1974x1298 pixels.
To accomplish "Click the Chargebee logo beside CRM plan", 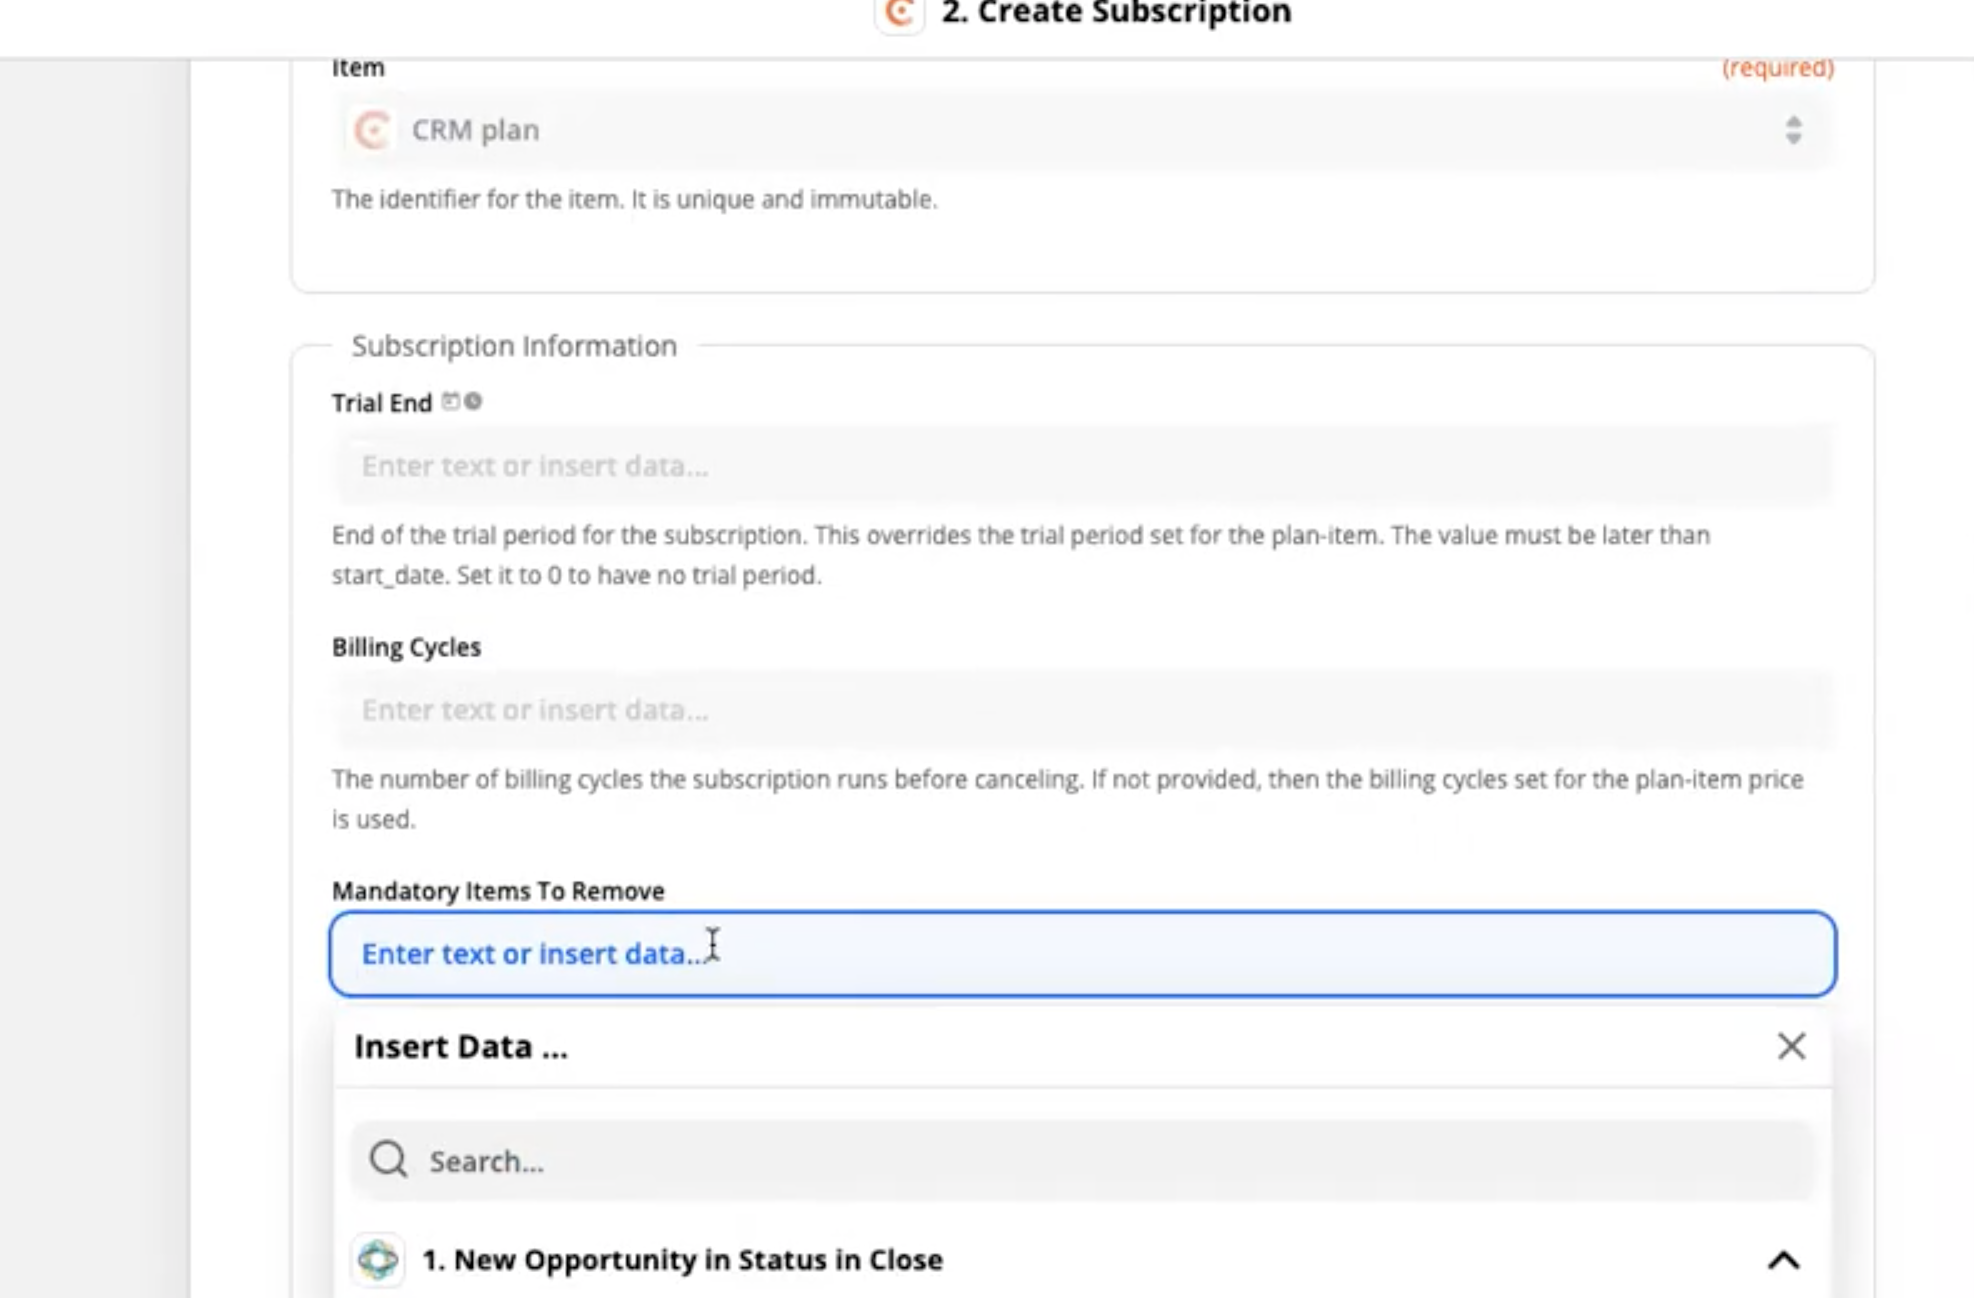I will tap(372, 130).
